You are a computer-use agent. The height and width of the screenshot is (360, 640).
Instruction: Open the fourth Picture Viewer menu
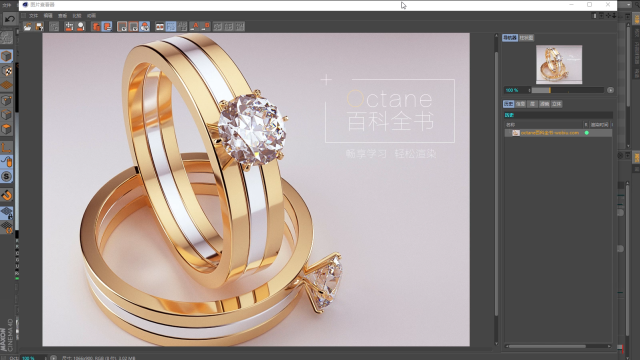coord(77,16)
